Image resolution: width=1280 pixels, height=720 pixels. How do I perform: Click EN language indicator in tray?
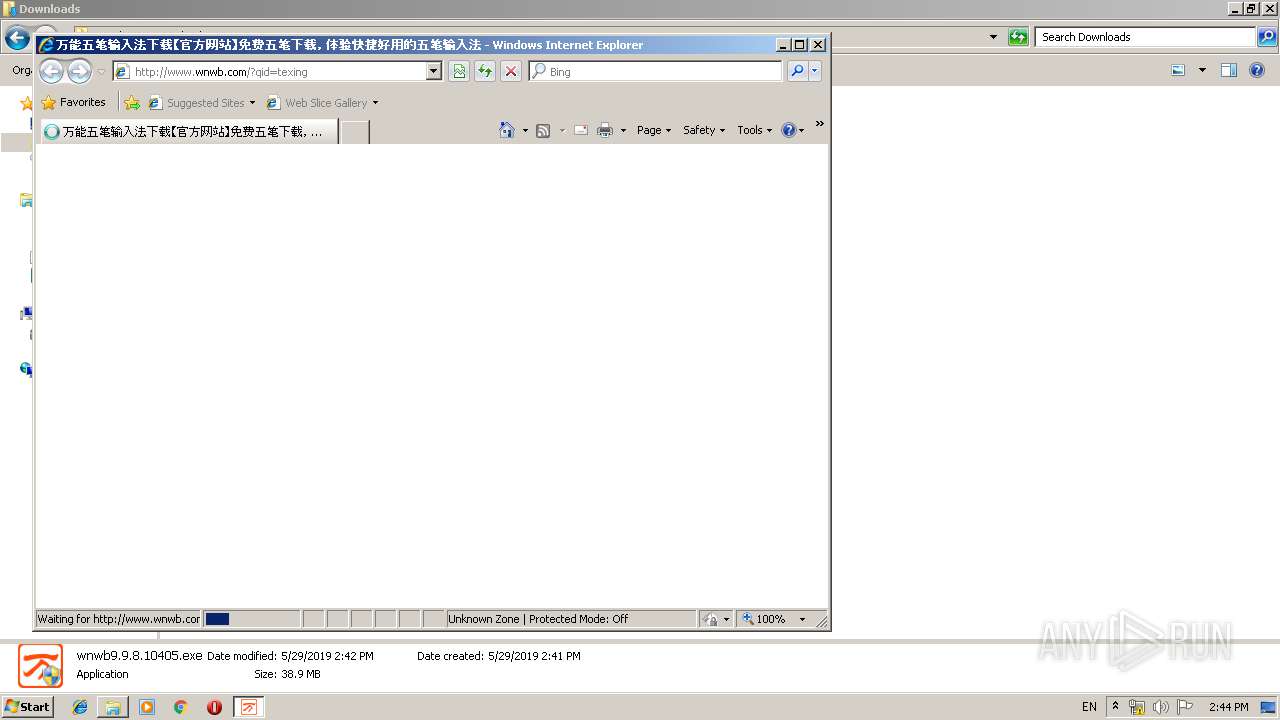point(1089,707)
